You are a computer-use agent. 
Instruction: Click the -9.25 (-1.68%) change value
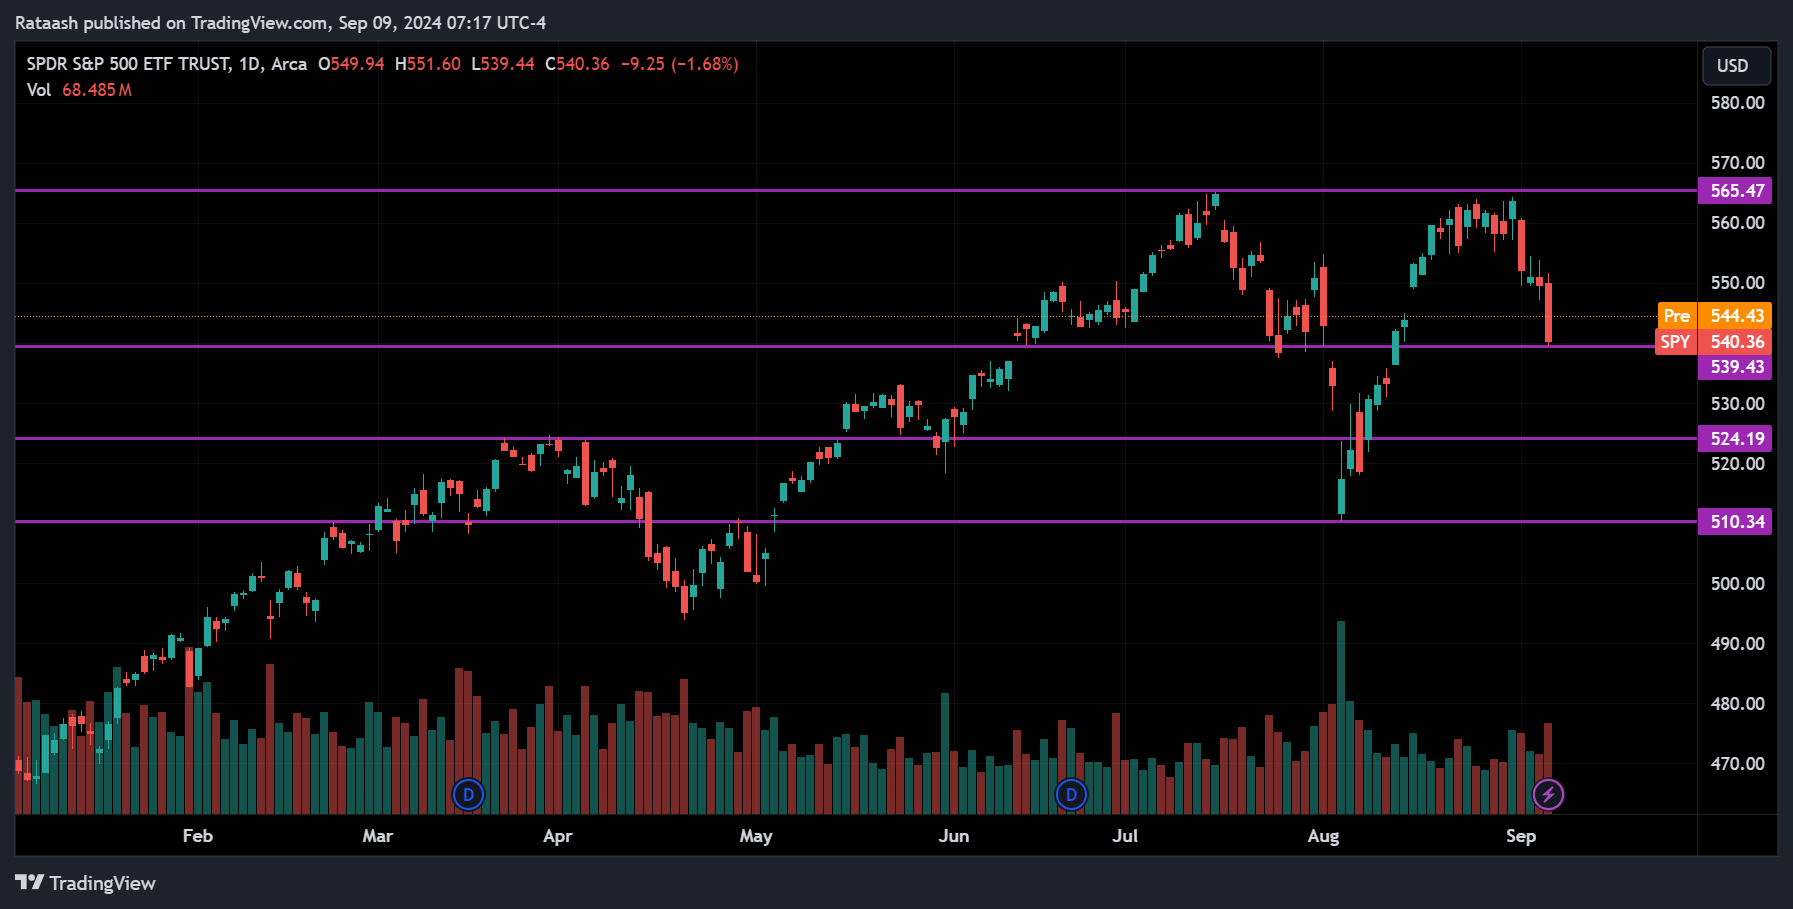(680, 64)
